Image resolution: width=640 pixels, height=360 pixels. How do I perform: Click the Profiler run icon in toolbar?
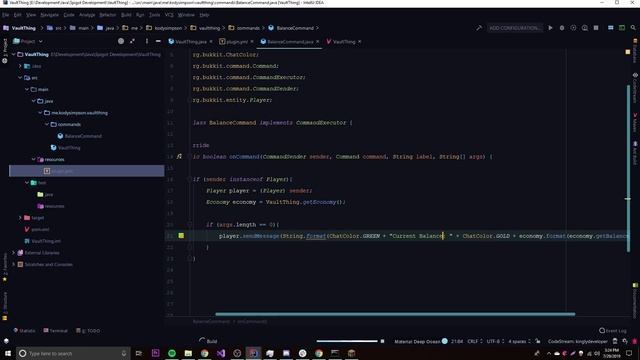(584, 28)
